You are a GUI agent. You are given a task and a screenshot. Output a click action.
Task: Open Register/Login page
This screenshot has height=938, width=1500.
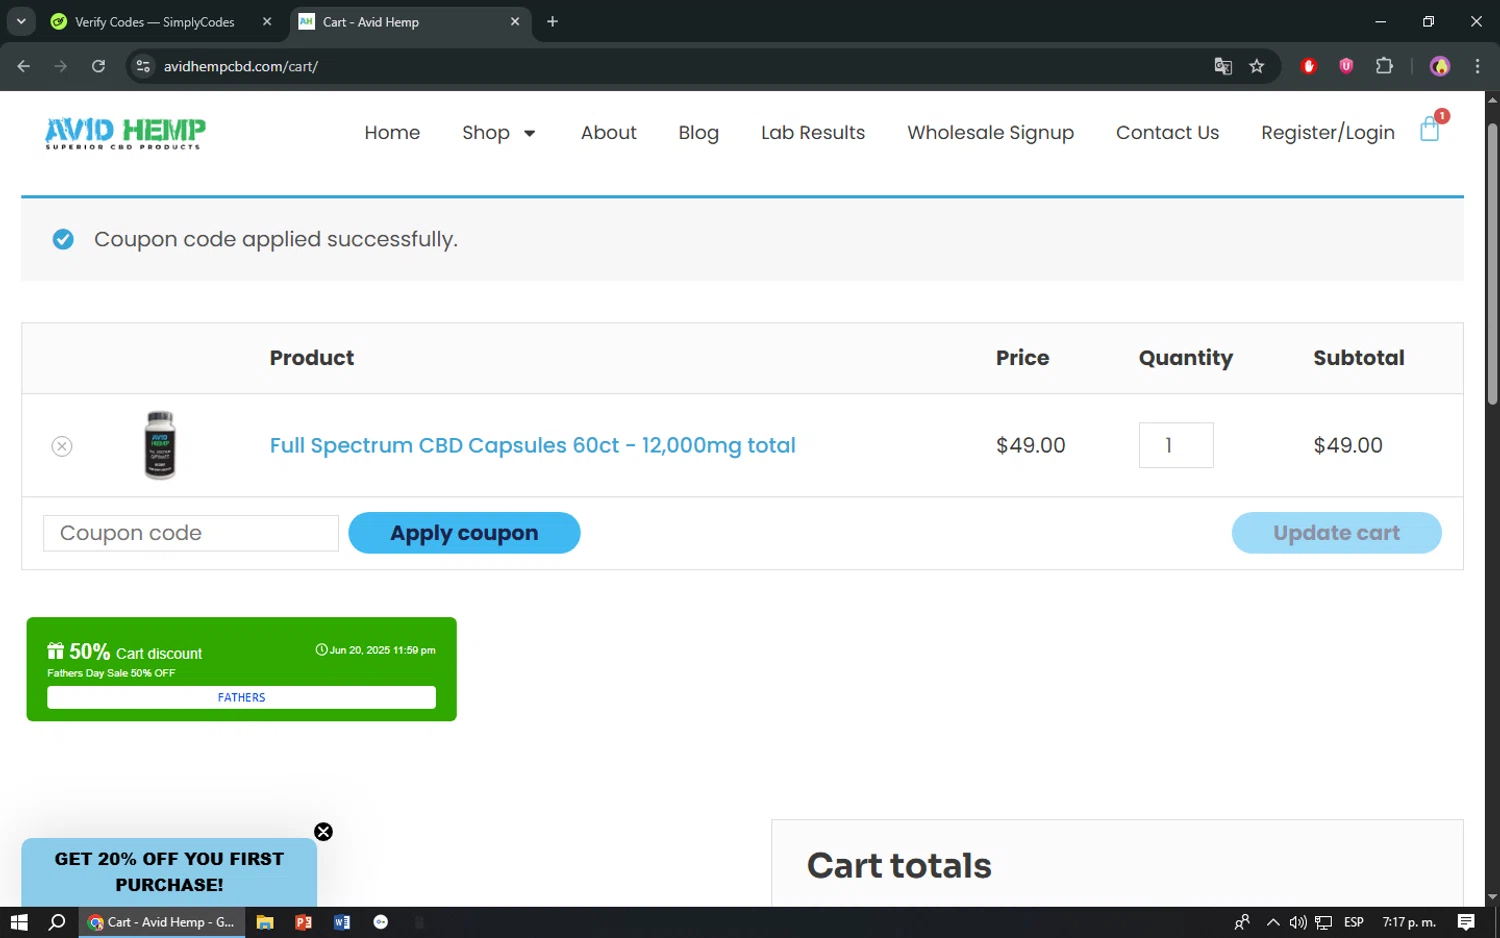click(x=1328, y=132)
